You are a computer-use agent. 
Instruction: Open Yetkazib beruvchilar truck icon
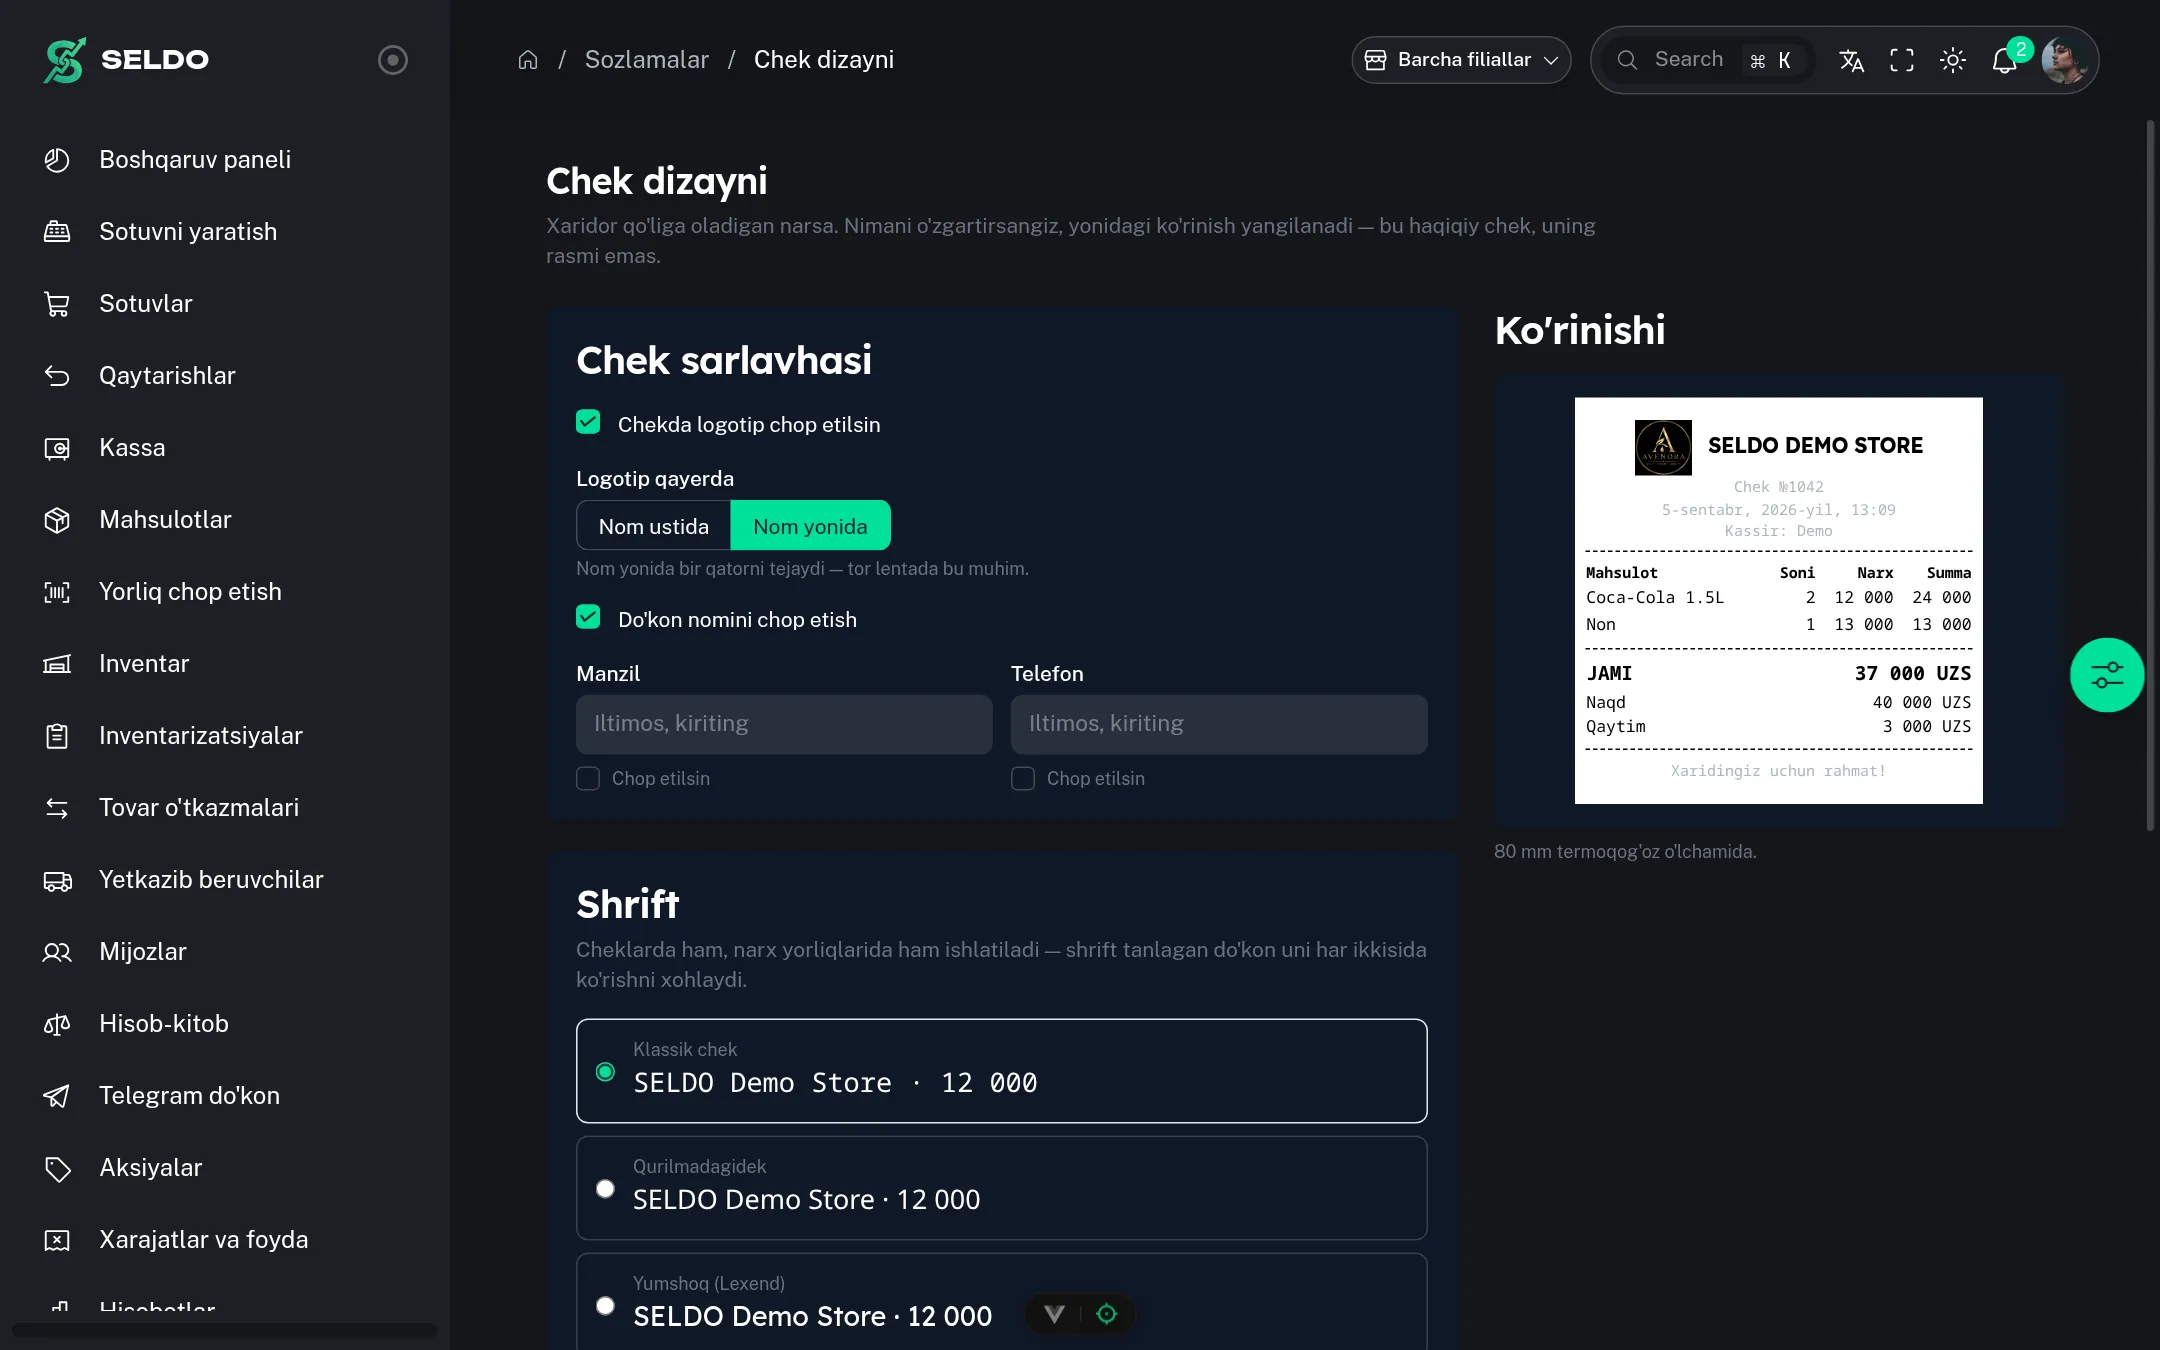(x=57, y=880)
